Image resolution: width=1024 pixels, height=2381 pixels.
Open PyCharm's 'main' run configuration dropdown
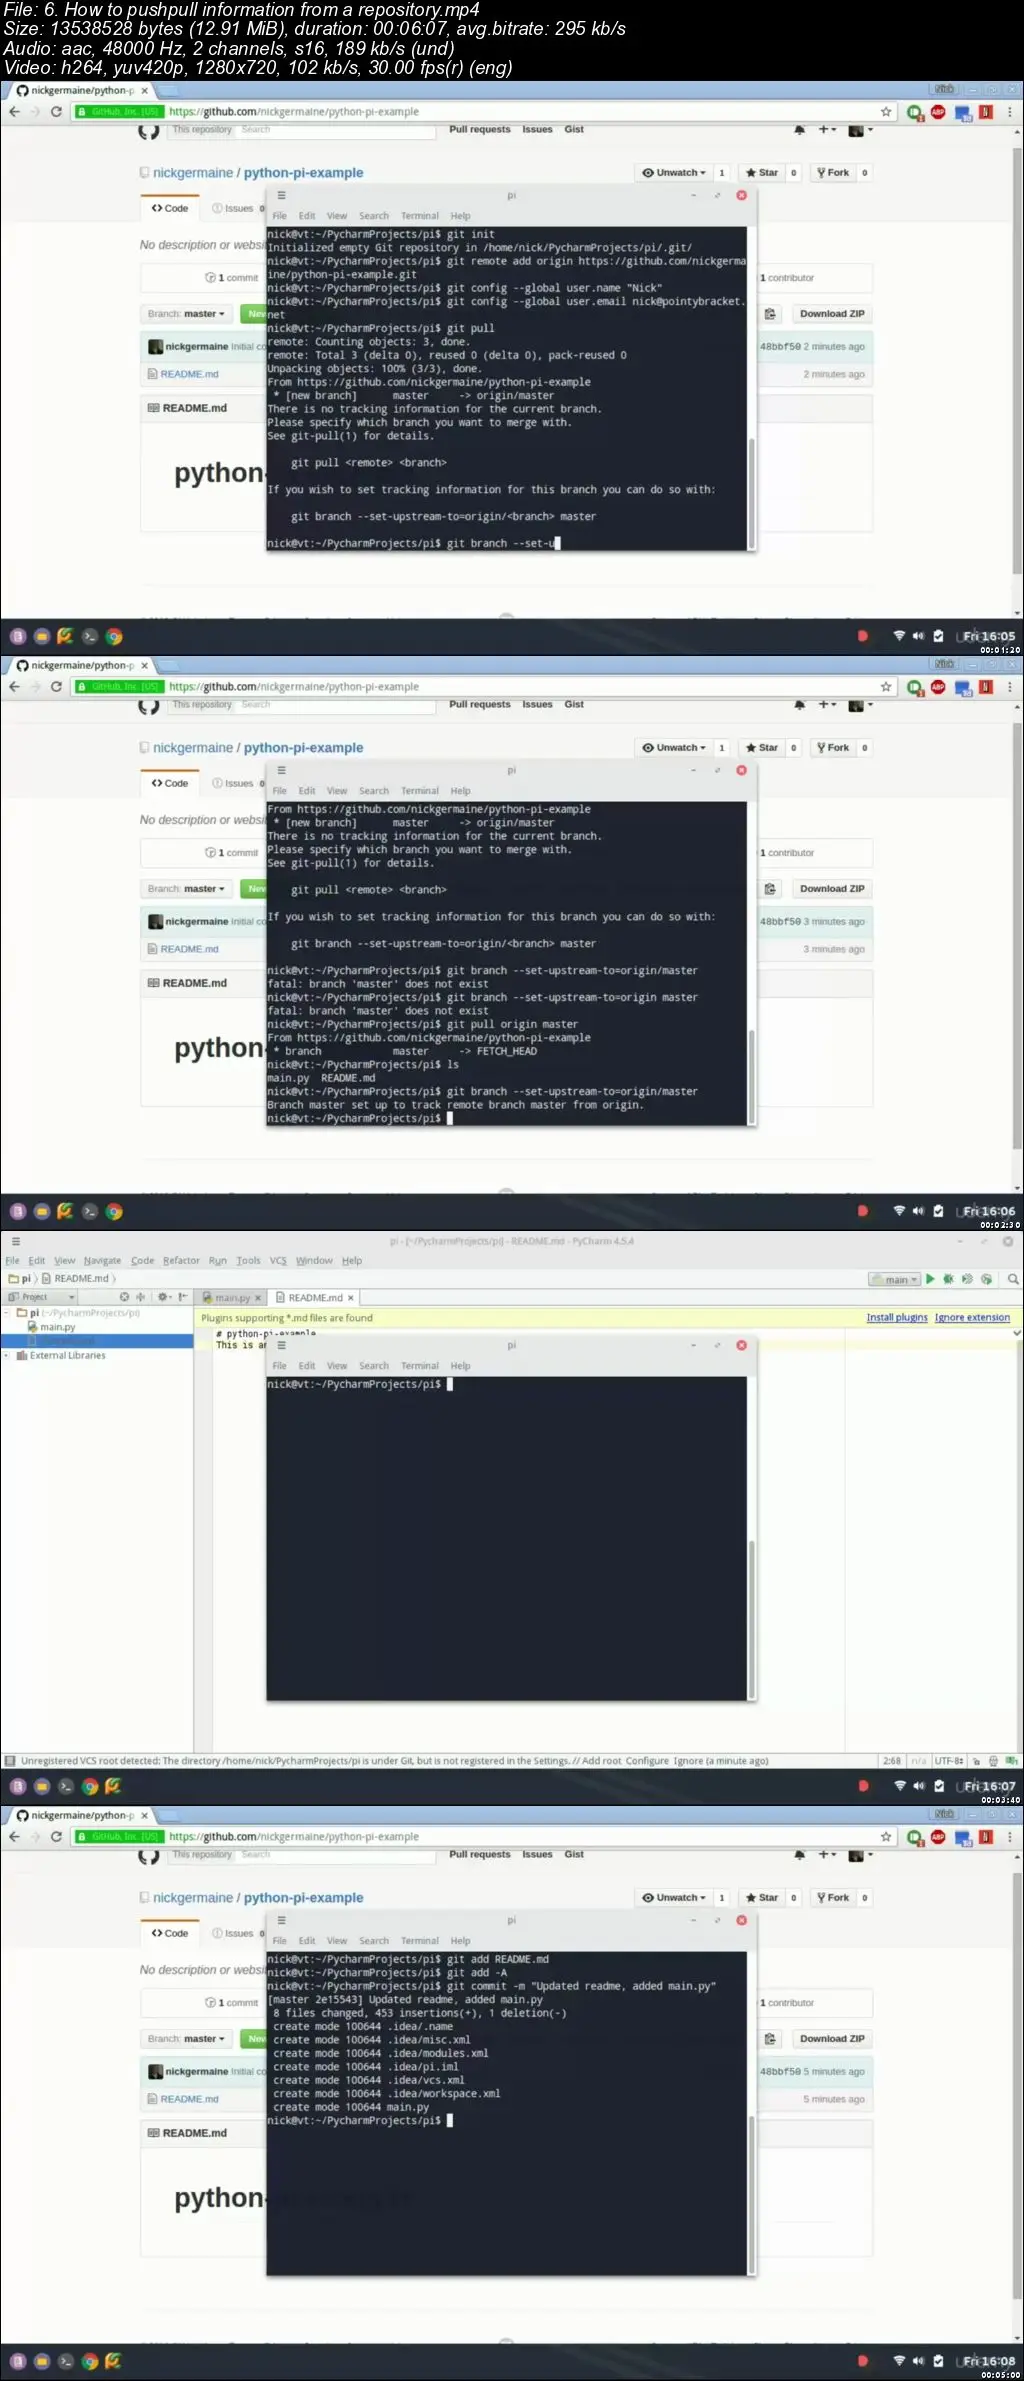[895, 1280]
